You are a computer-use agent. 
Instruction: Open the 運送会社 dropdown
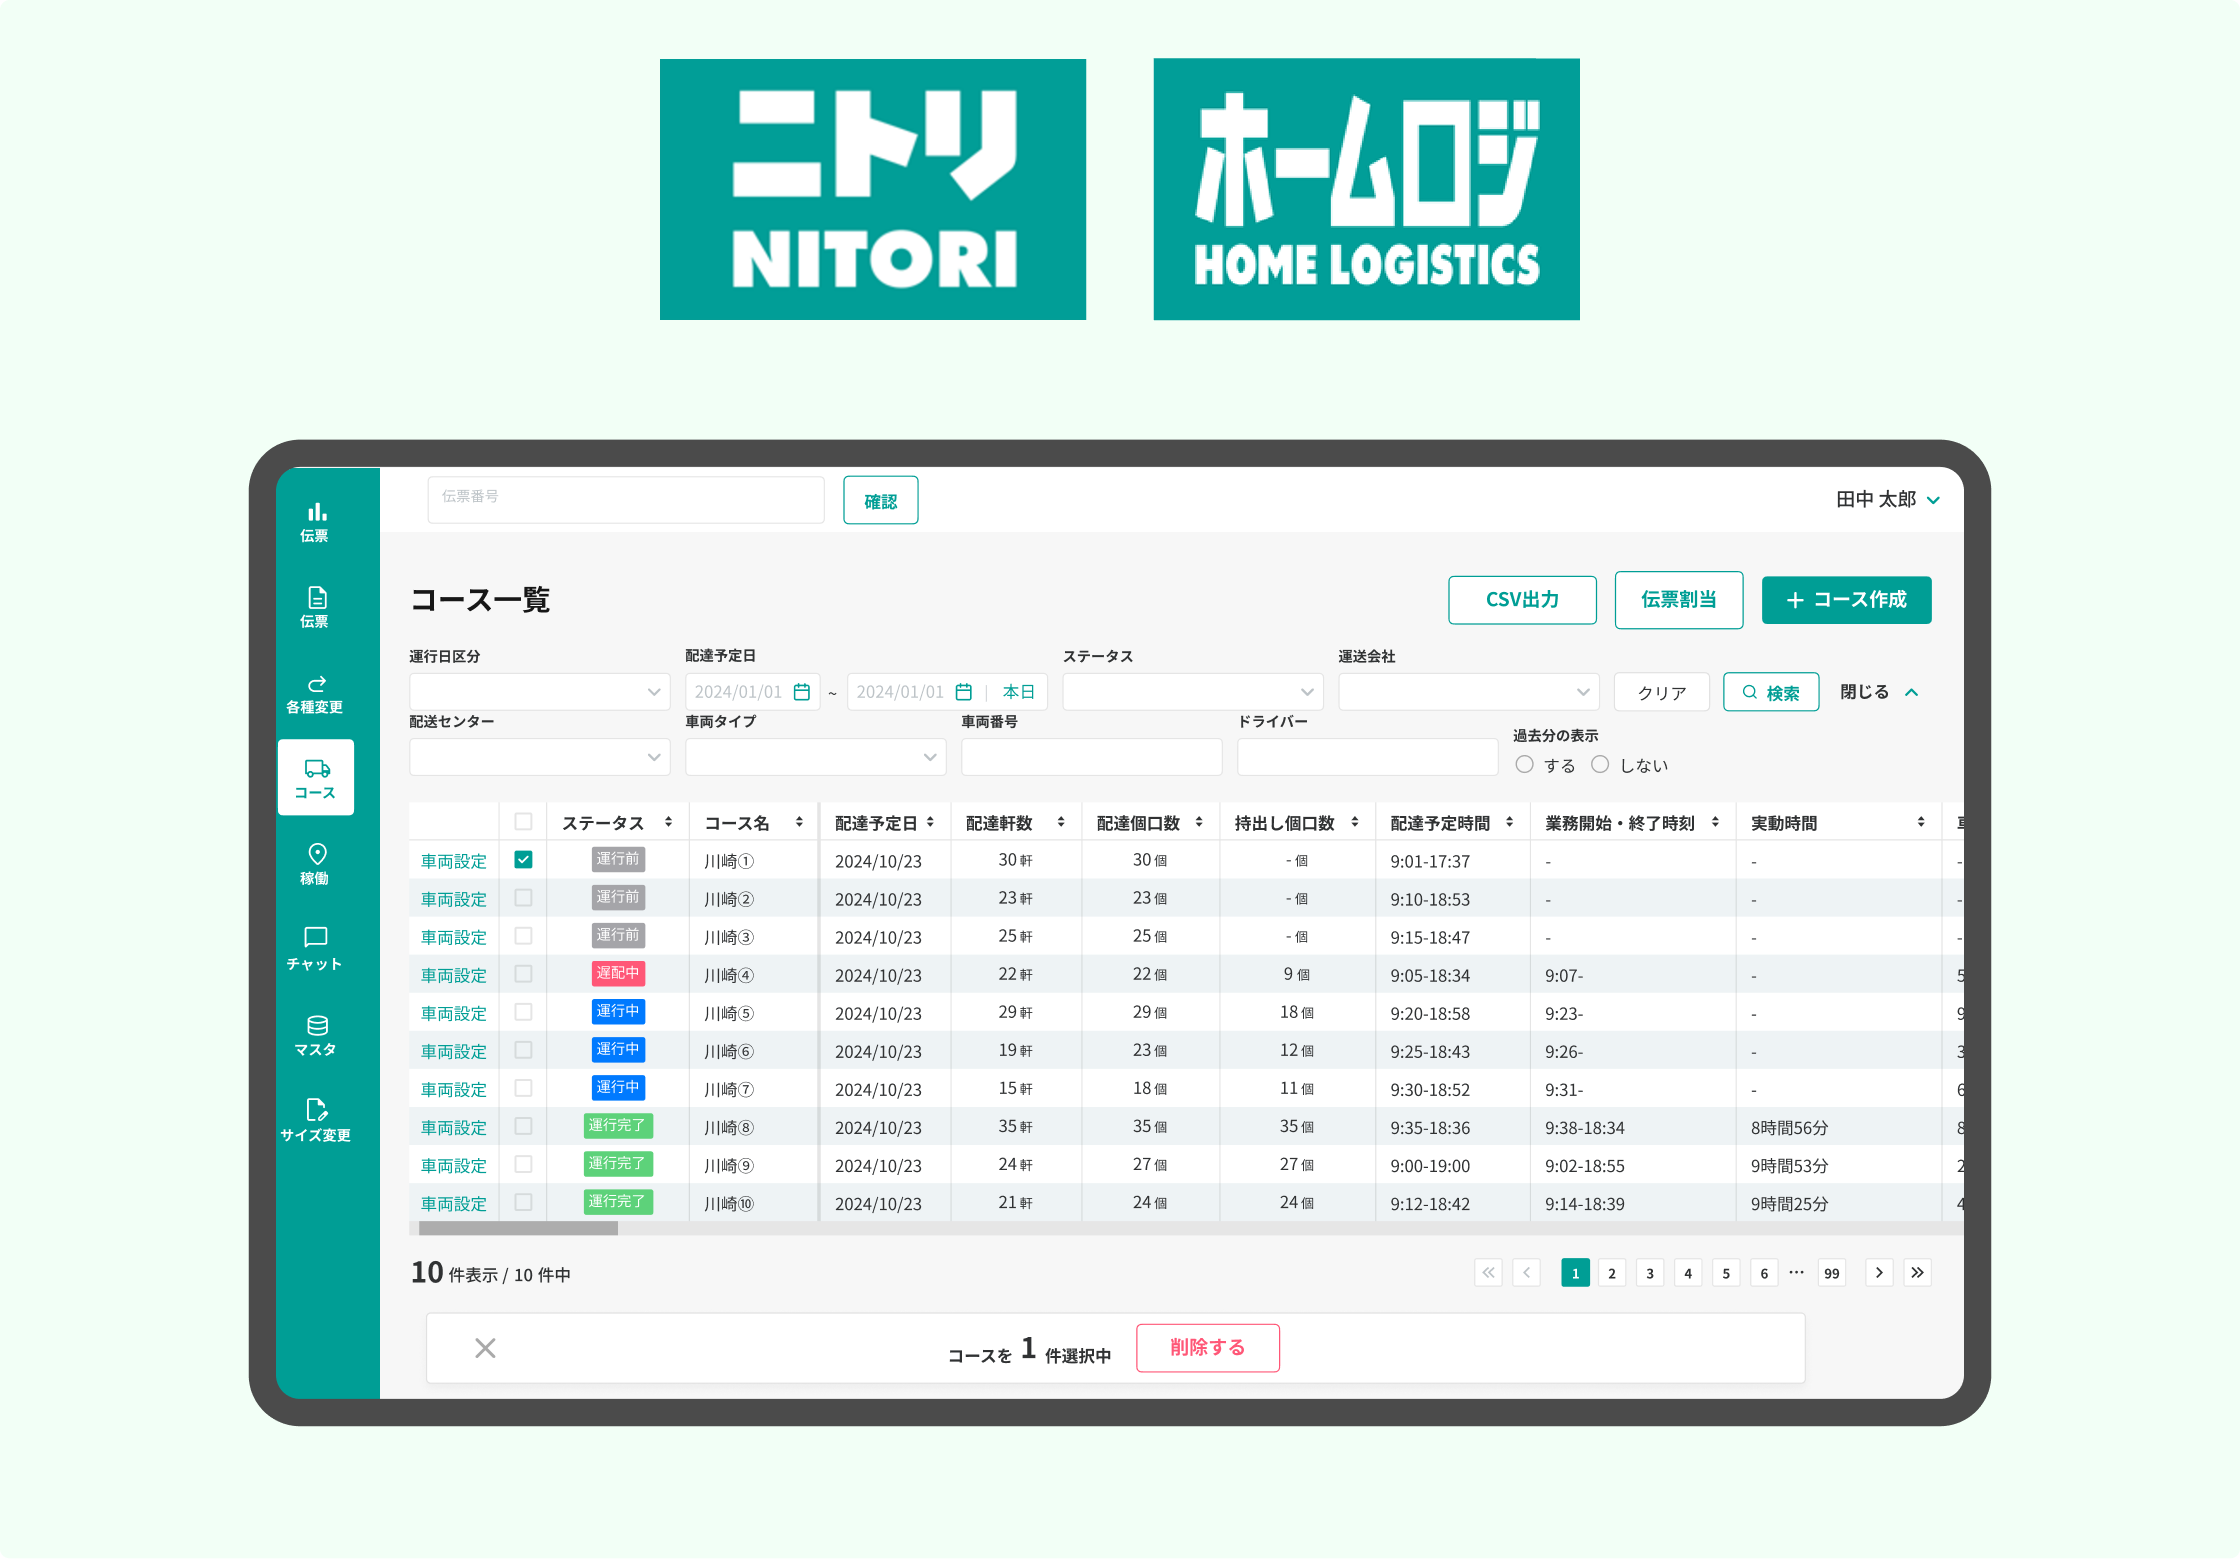1468,692
